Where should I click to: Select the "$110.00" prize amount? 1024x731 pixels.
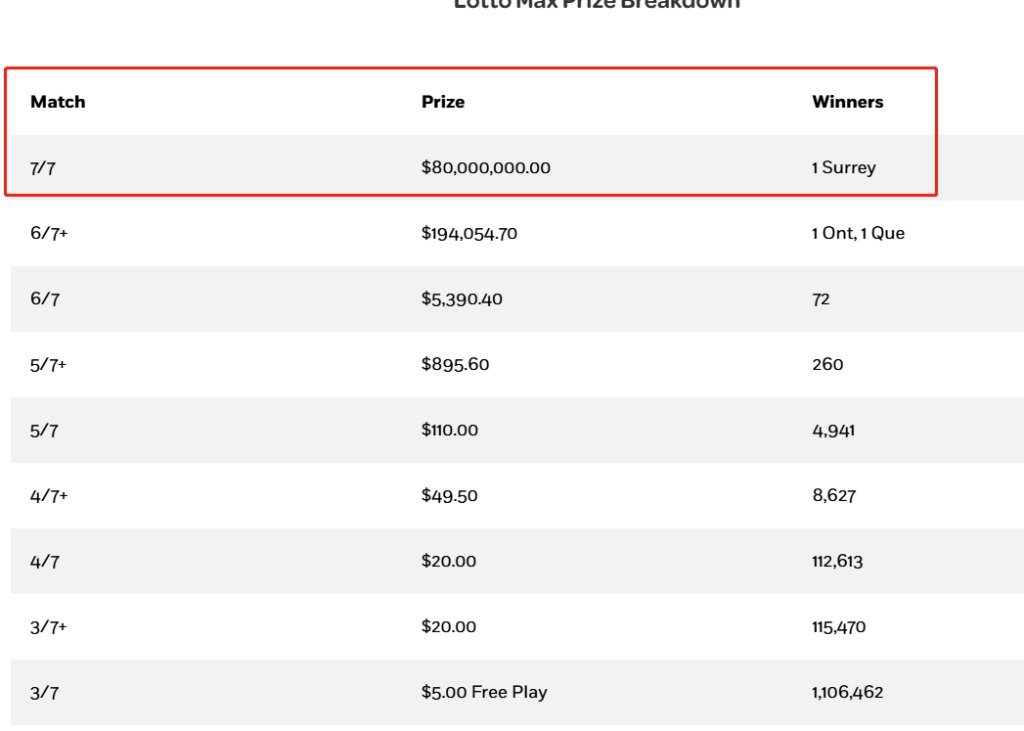pyautogui.click(x=449, y=430)
